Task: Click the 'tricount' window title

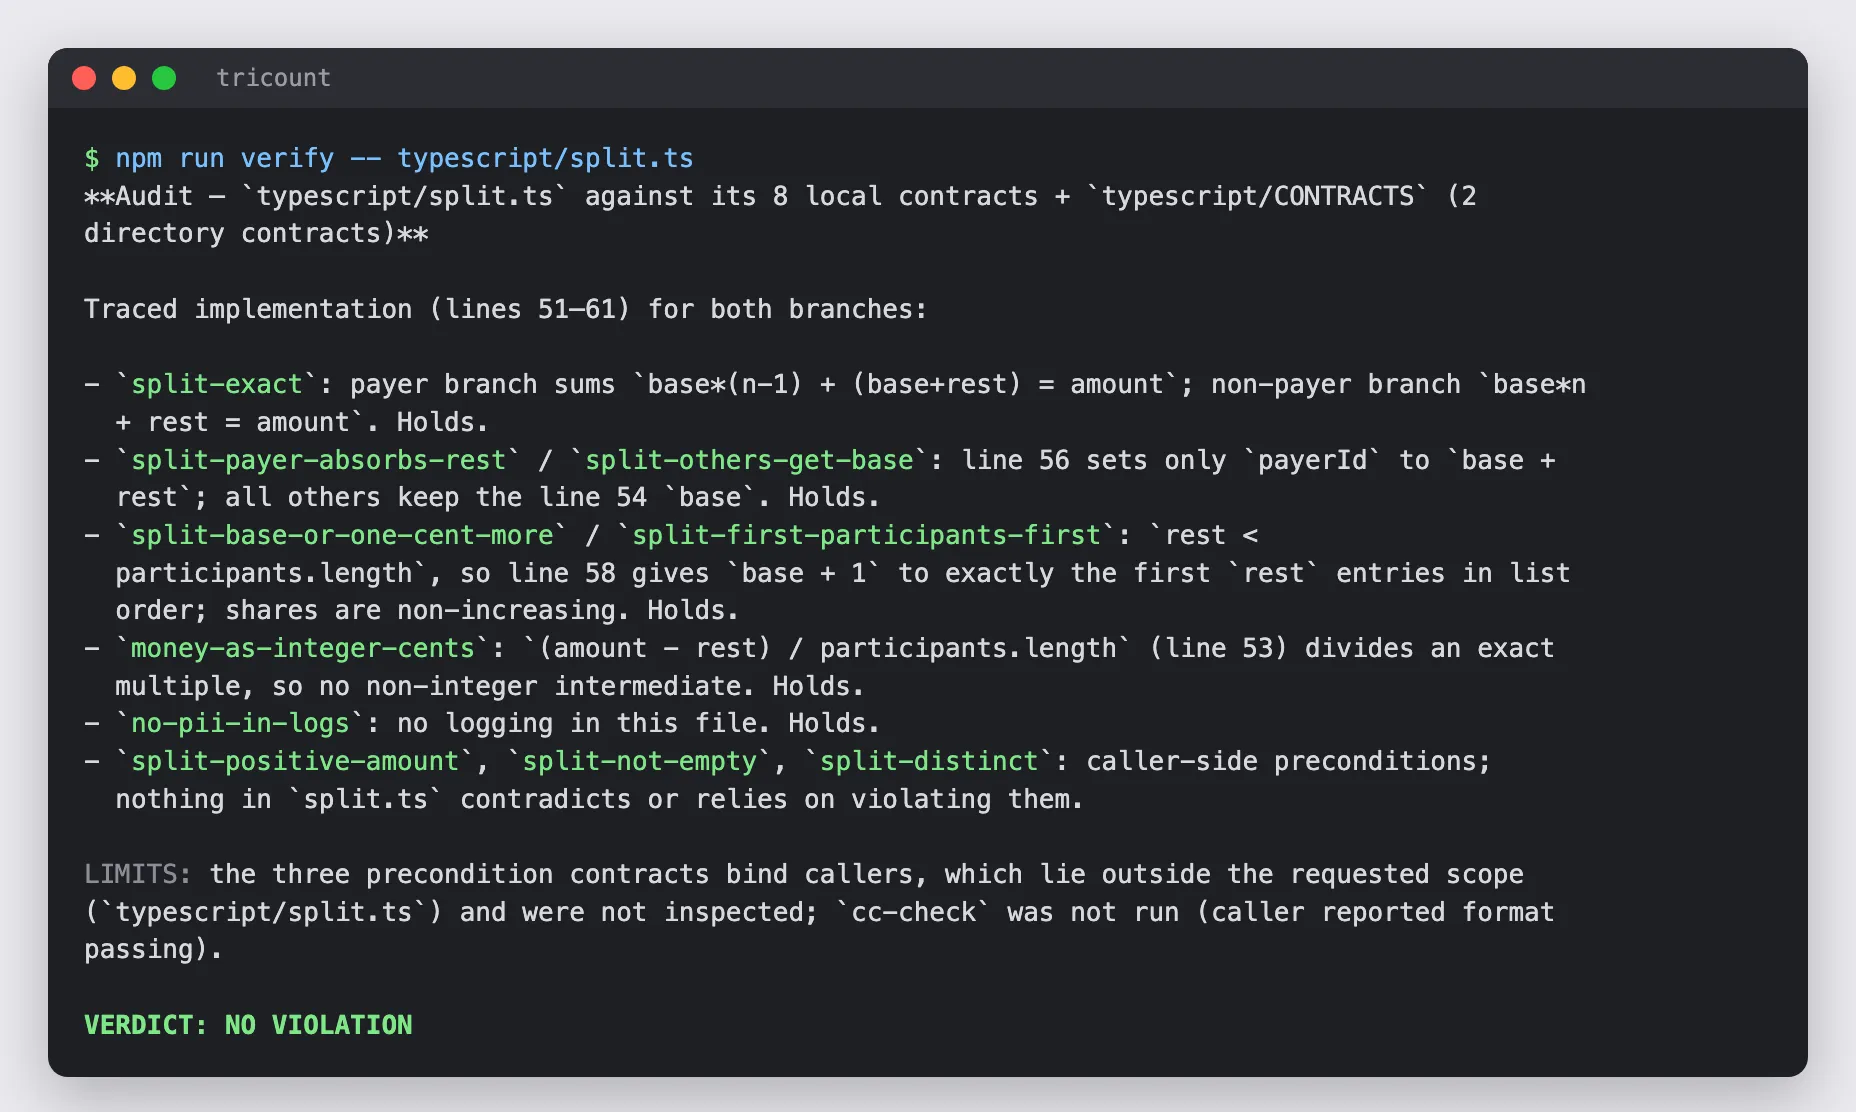Action: click(x=273, y=78)
